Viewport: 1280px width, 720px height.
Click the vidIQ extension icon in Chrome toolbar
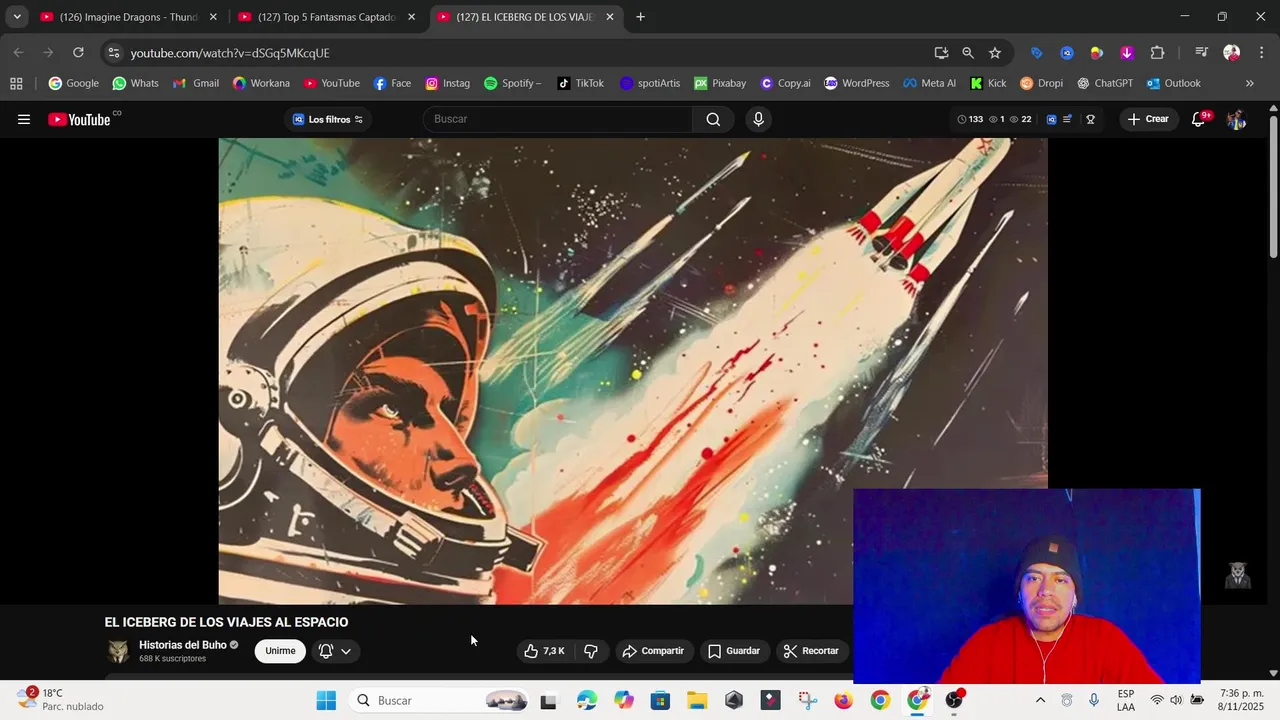(1067, 53)
